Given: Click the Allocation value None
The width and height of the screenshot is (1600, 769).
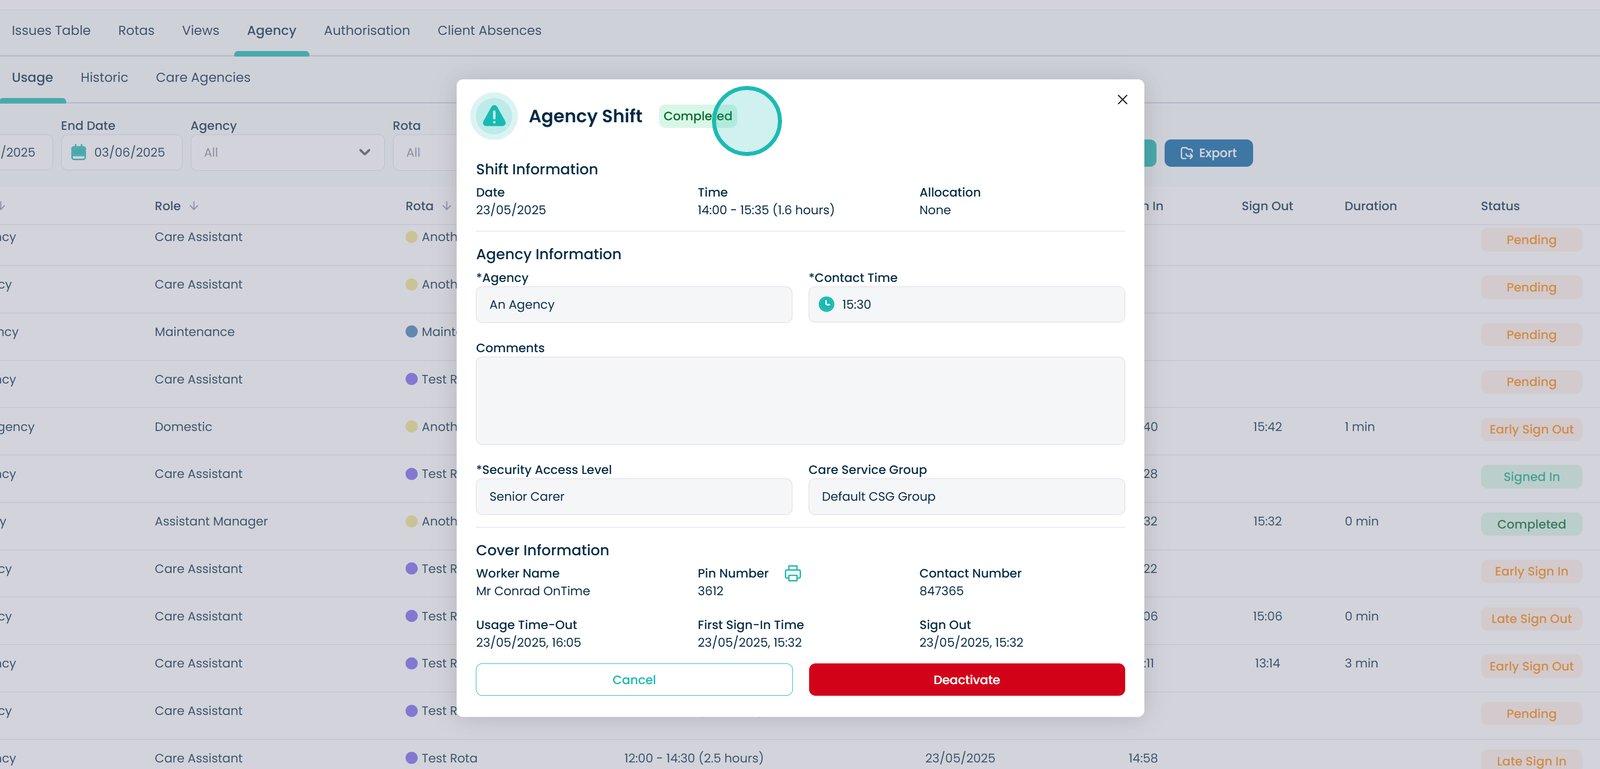Looking at the screenshot, I should [935, 210].
